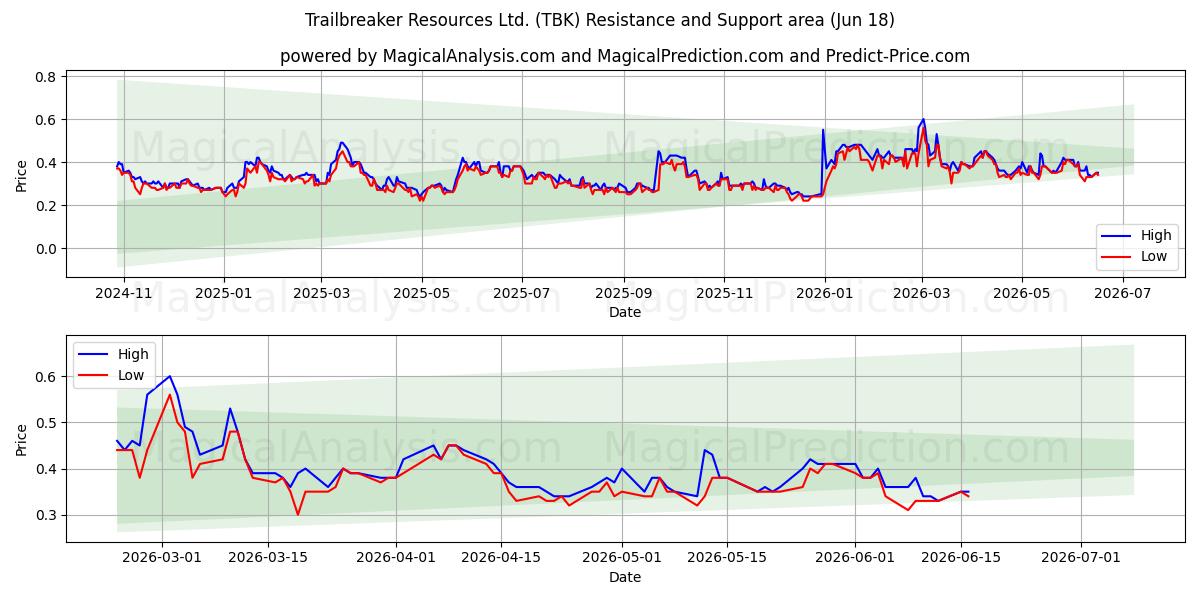Click the top chart '2026-07' date label

click(1123, 294)
